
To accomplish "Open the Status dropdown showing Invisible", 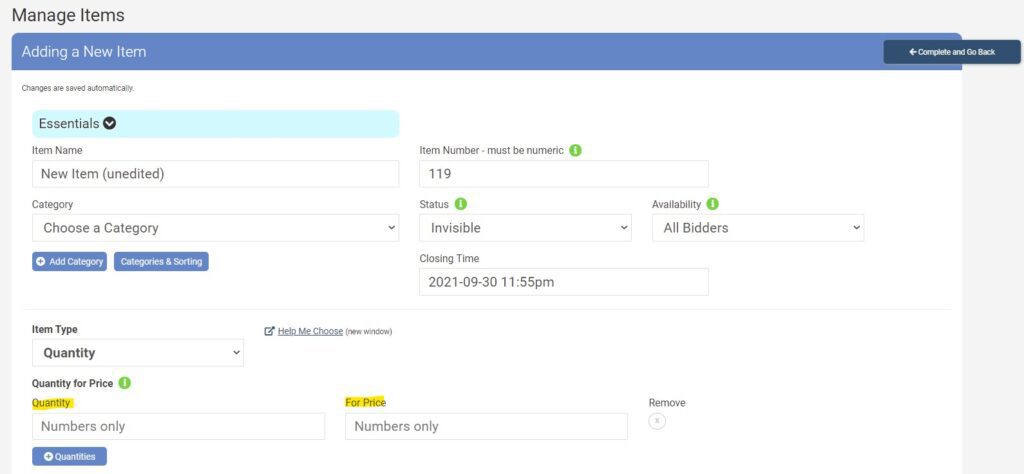I will coord(525,228).
